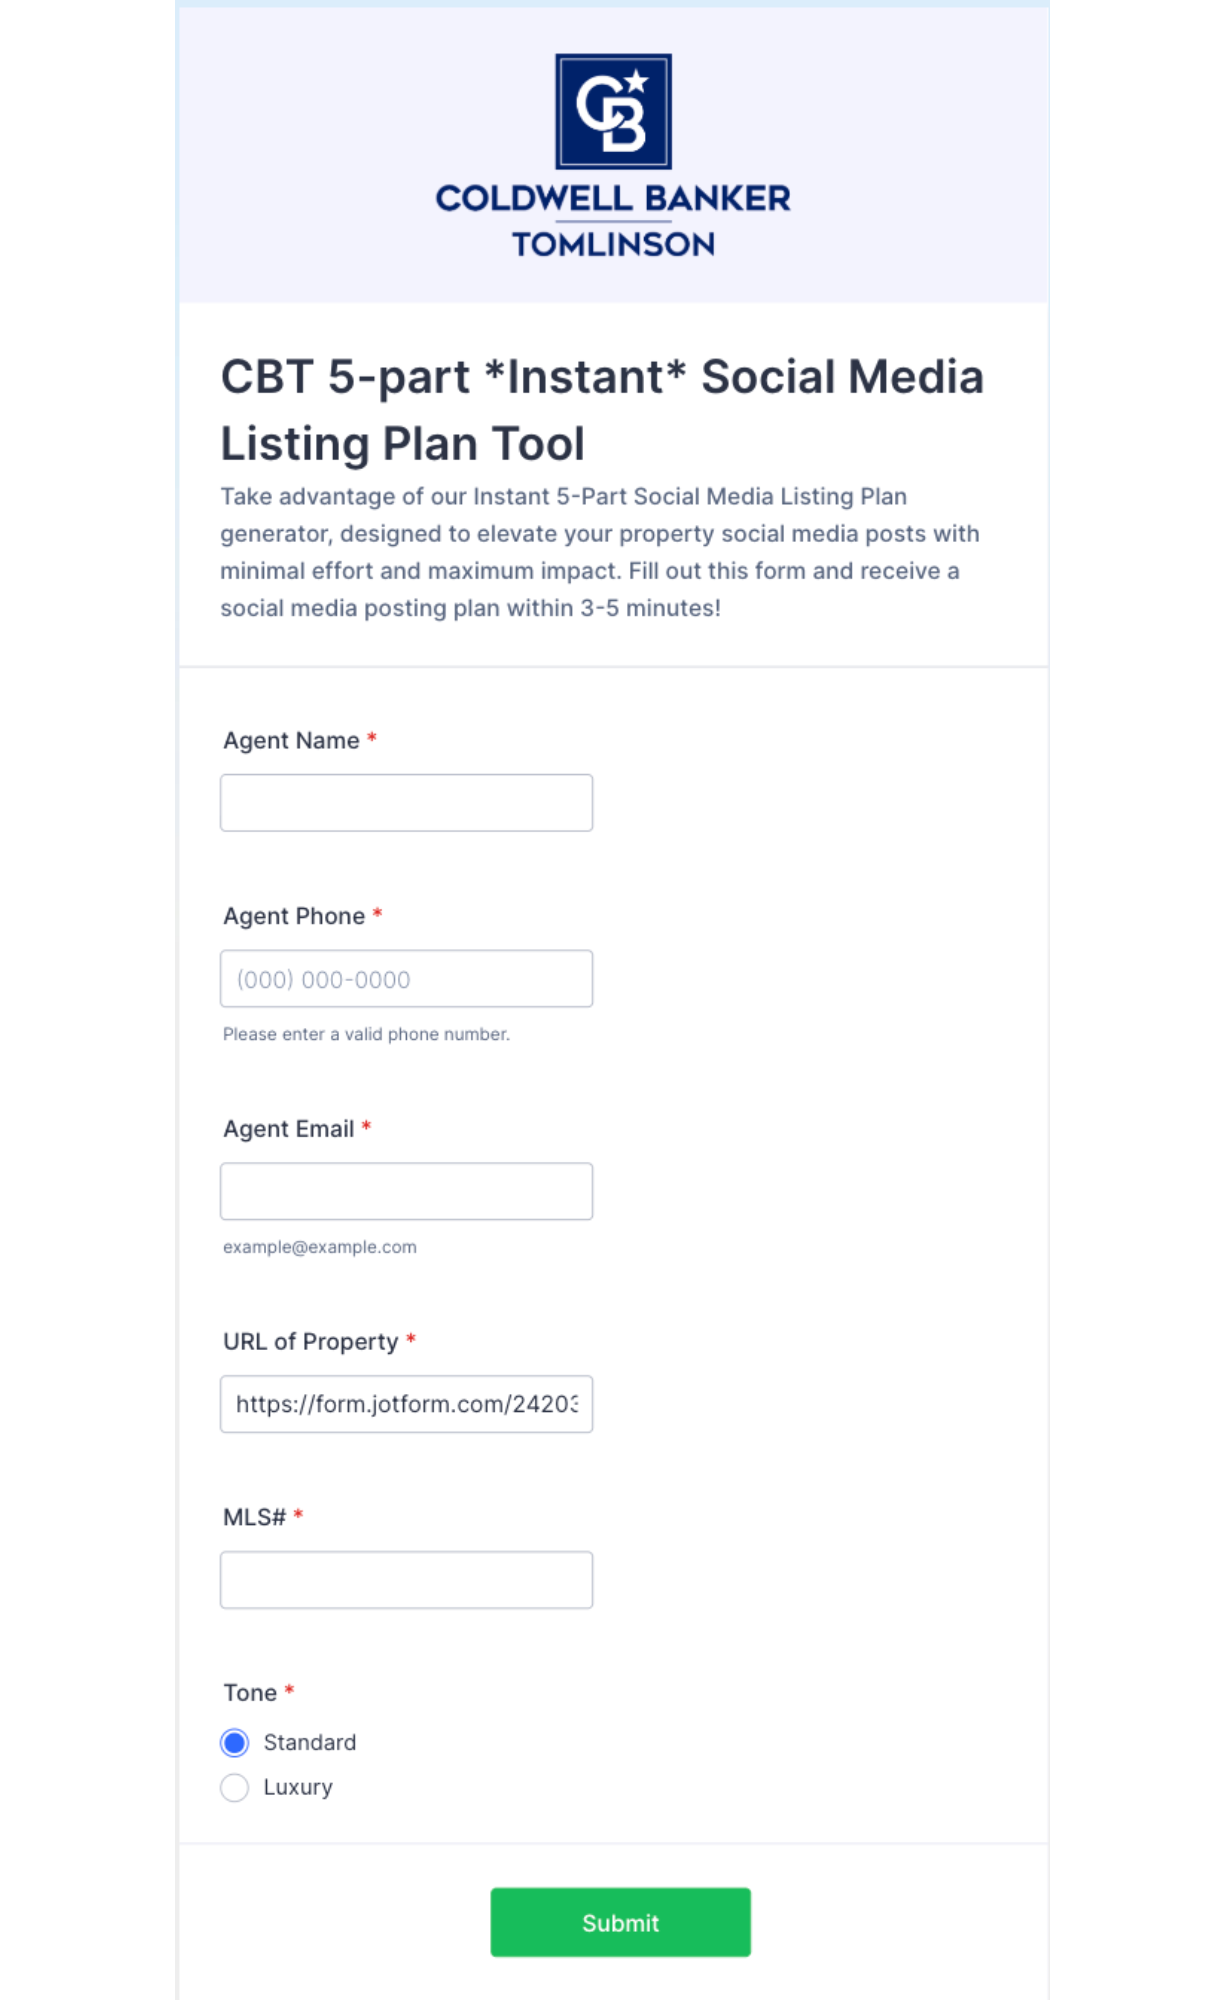The height and width of the screenshot is (2000, 1225).
Task: Focus the Agent Name text field
Action: click(x=406, y=803)
